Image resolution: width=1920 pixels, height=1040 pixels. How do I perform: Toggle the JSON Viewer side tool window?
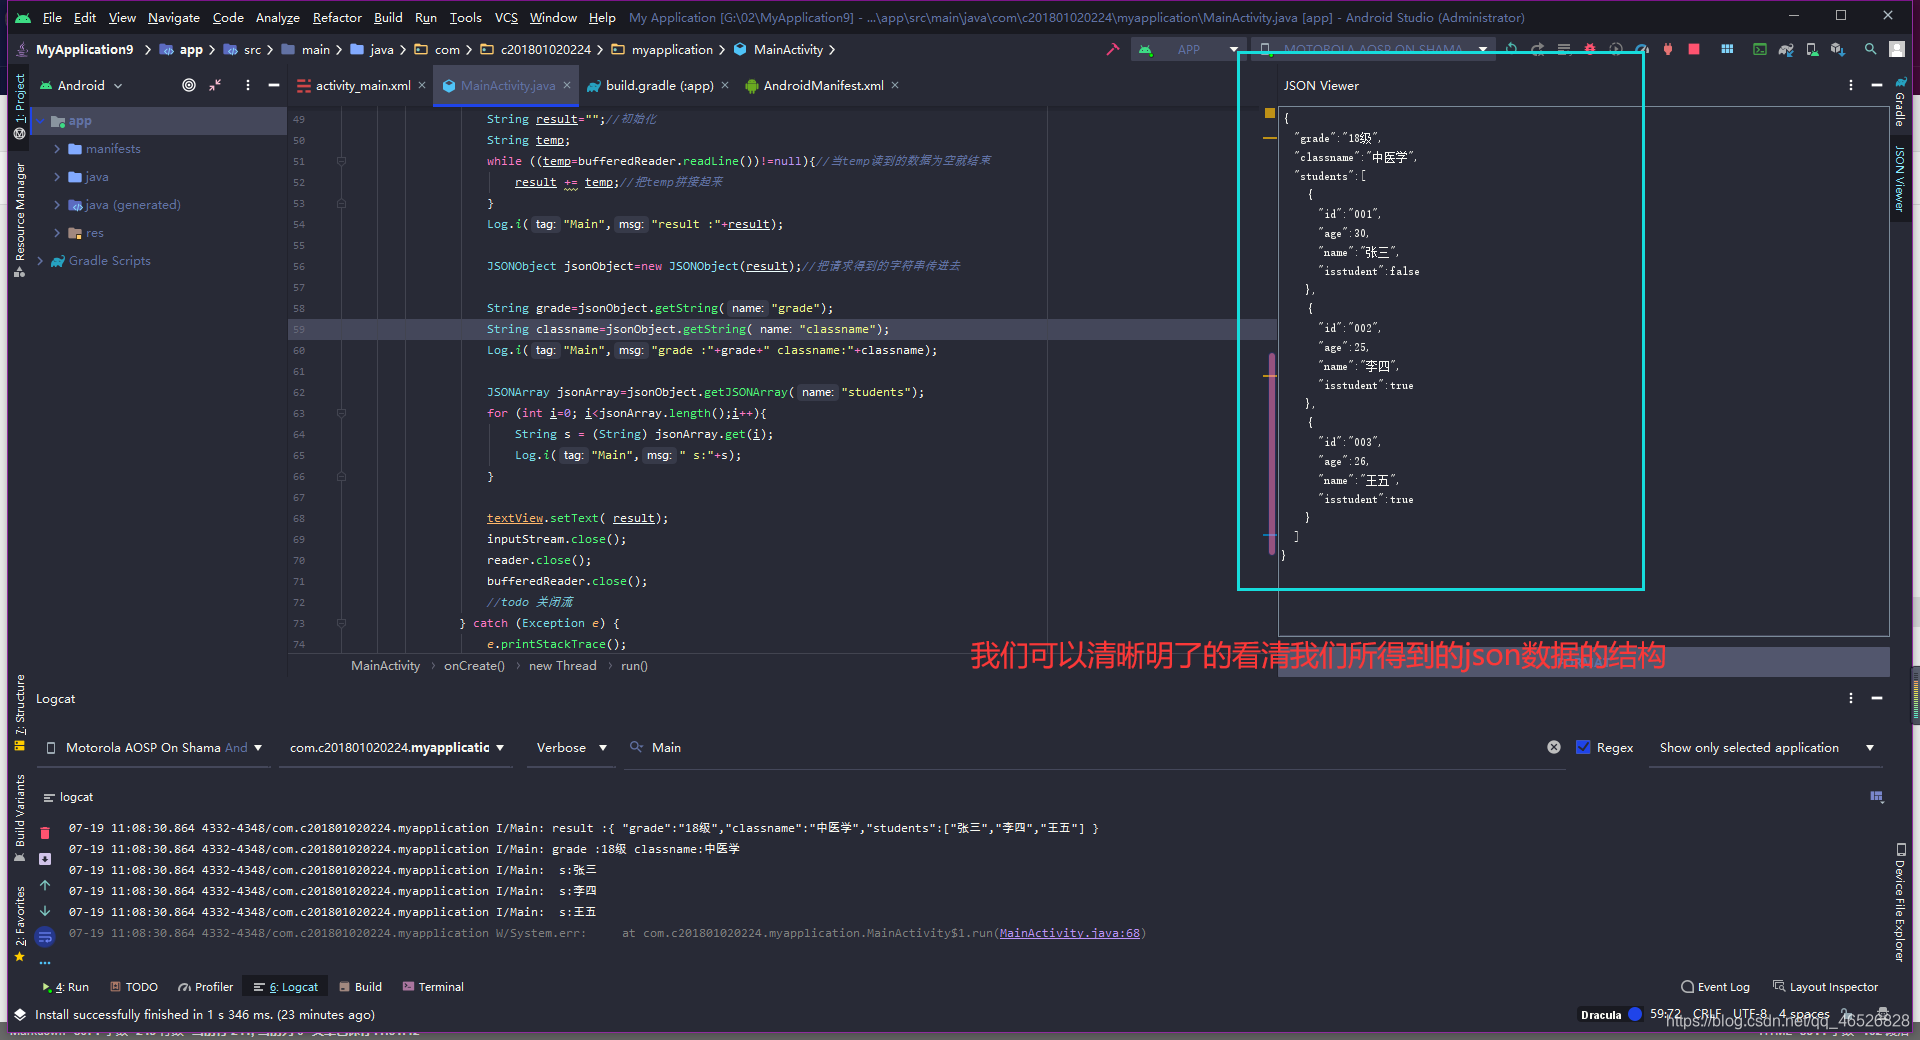click(x=1900, y=178)
